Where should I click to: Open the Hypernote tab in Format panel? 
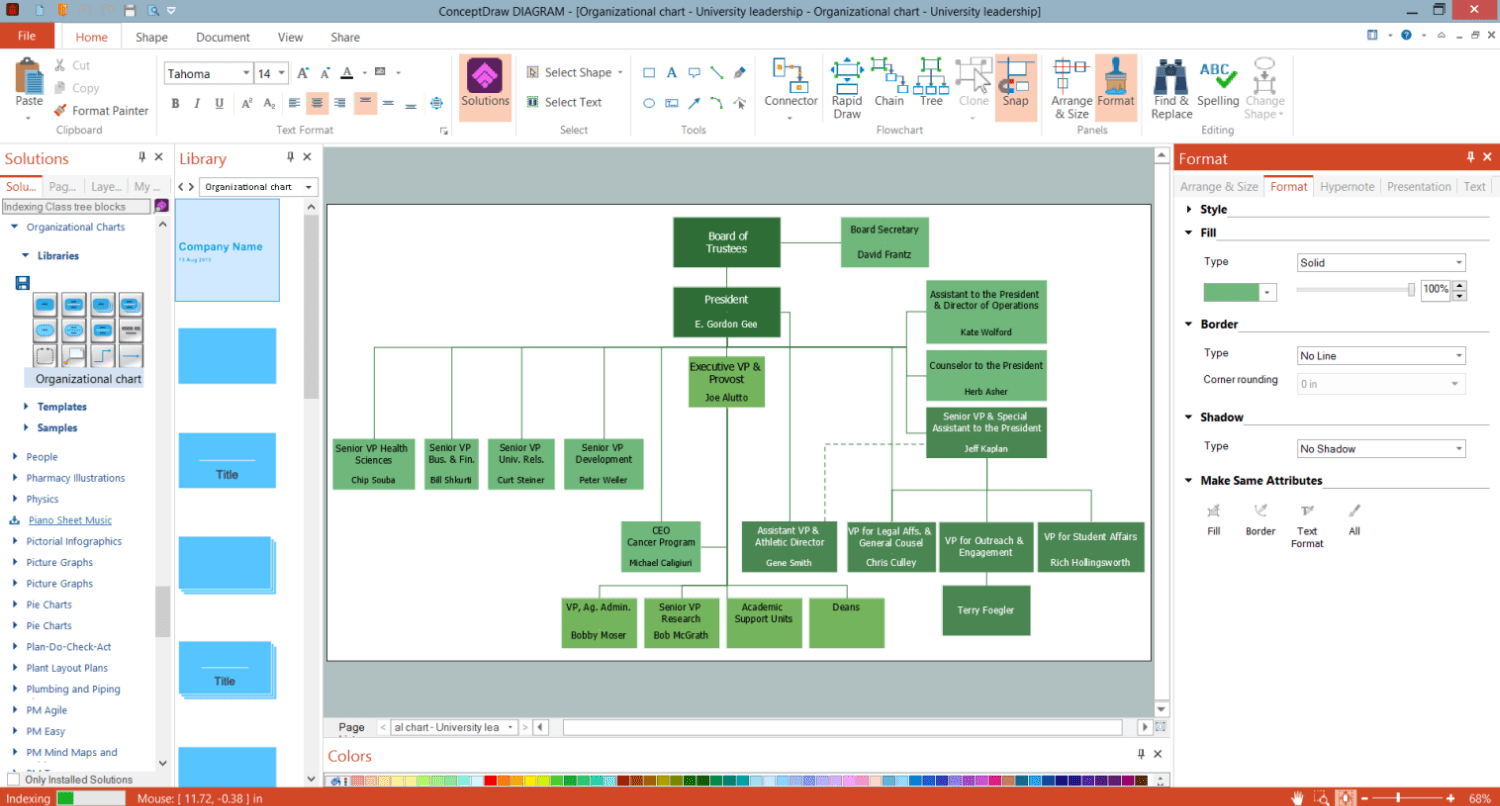pos(1347,187)
